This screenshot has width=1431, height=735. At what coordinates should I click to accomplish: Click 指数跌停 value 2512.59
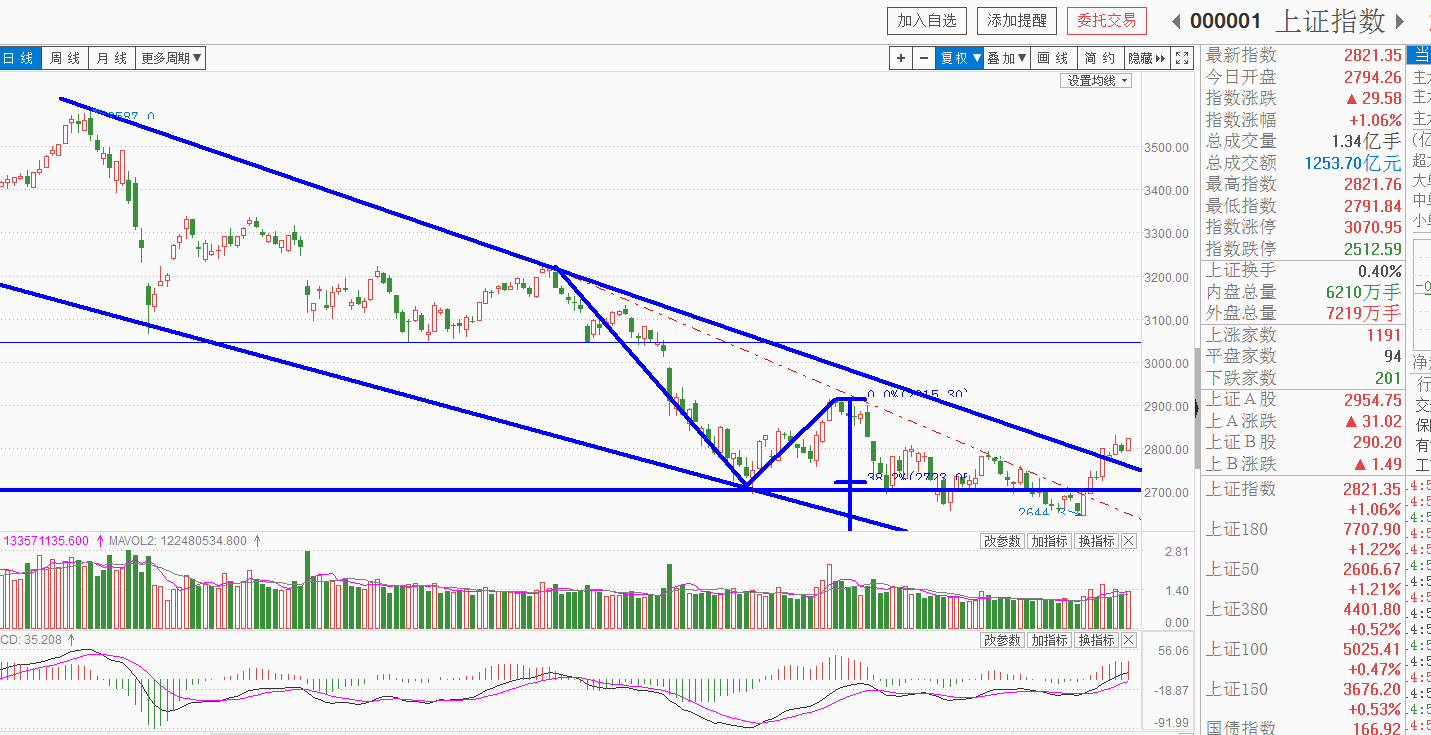tap(1373, 249)
